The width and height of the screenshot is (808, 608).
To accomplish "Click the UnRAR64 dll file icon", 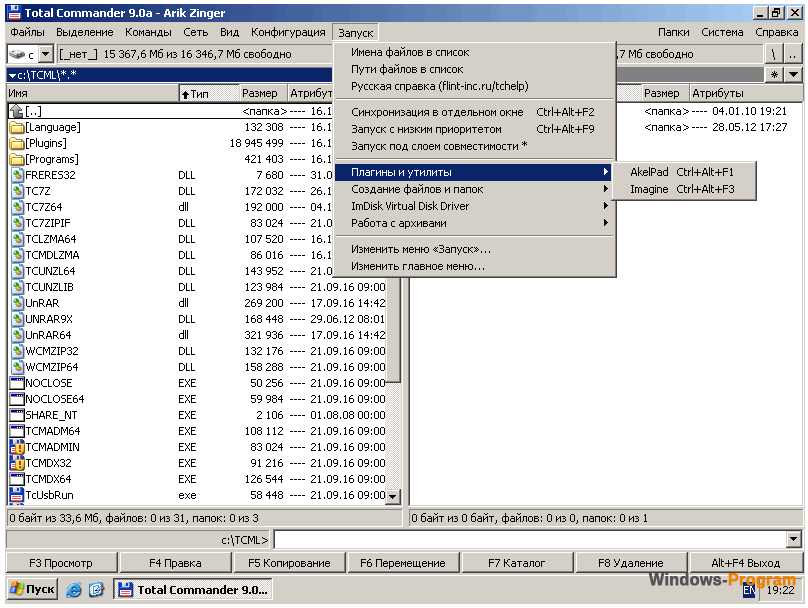I will 18,335.
